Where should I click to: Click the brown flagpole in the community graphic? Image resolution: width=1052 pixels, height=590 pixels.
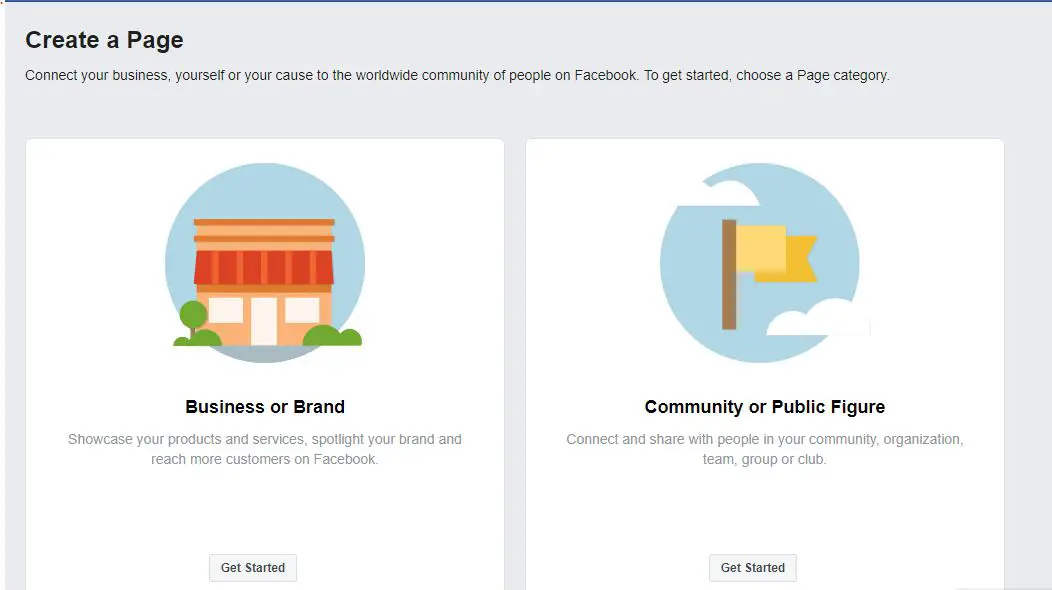[x=729, y=275]
